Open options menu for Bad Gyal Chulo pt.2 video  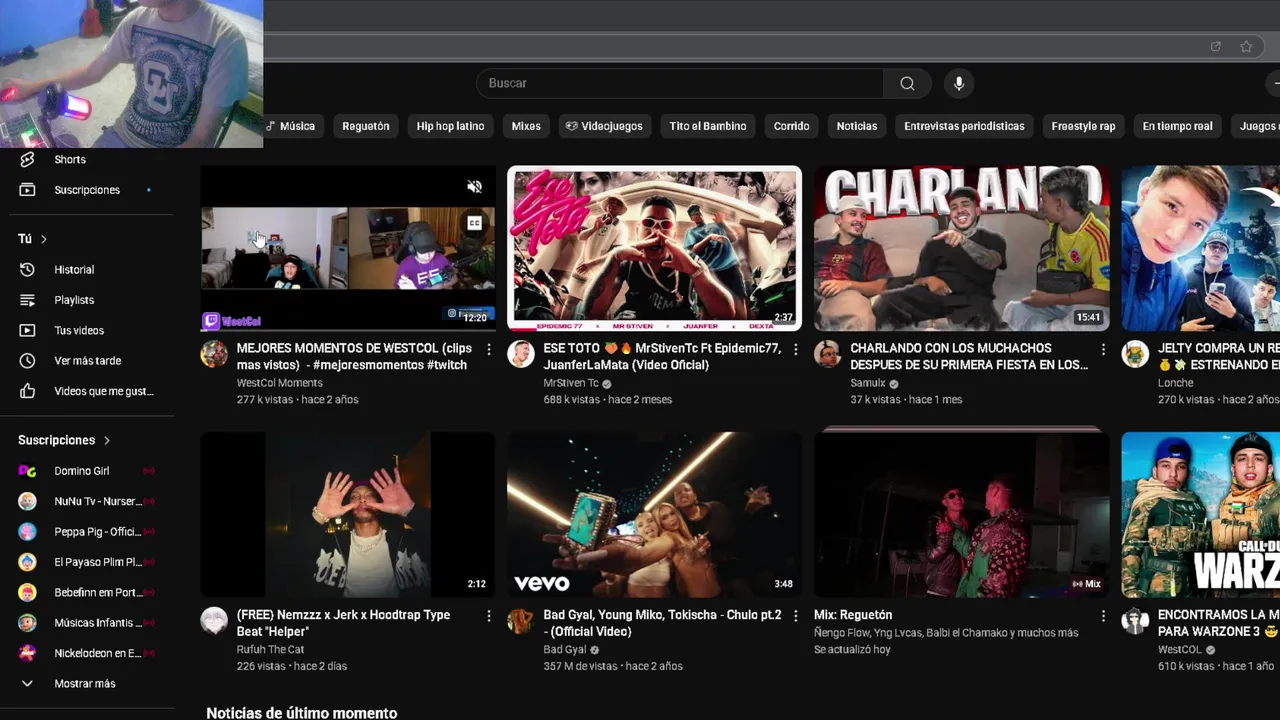[795, 616]
